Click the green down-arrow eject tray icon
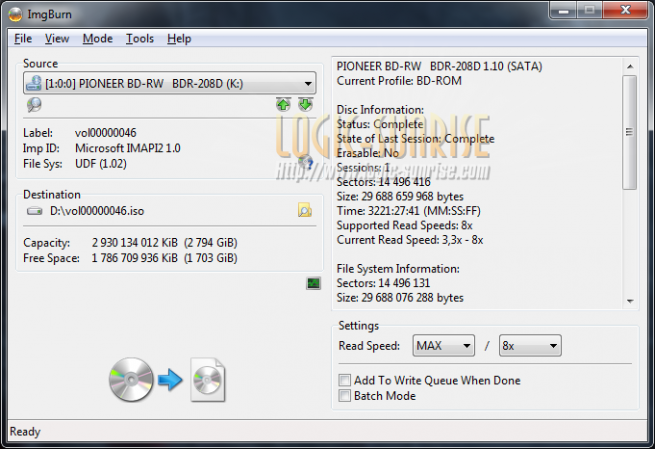Screen dimensions: 655x449 pyautogui.click(x=306, y=104)
